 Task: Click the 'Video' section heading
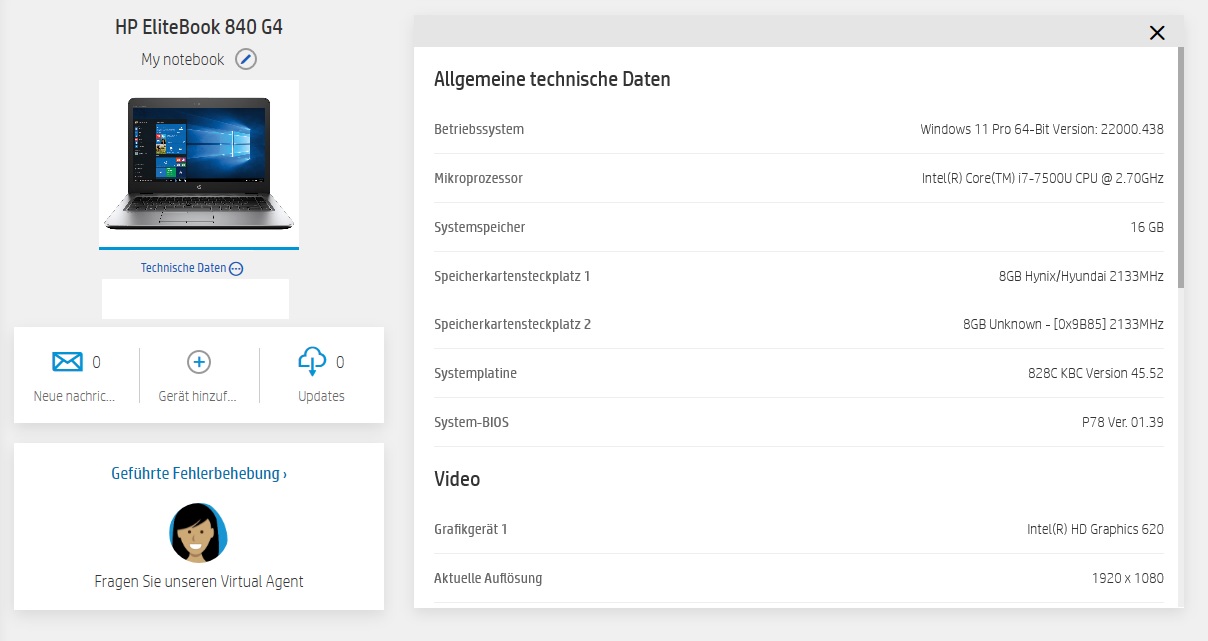[x=457, y=479]
